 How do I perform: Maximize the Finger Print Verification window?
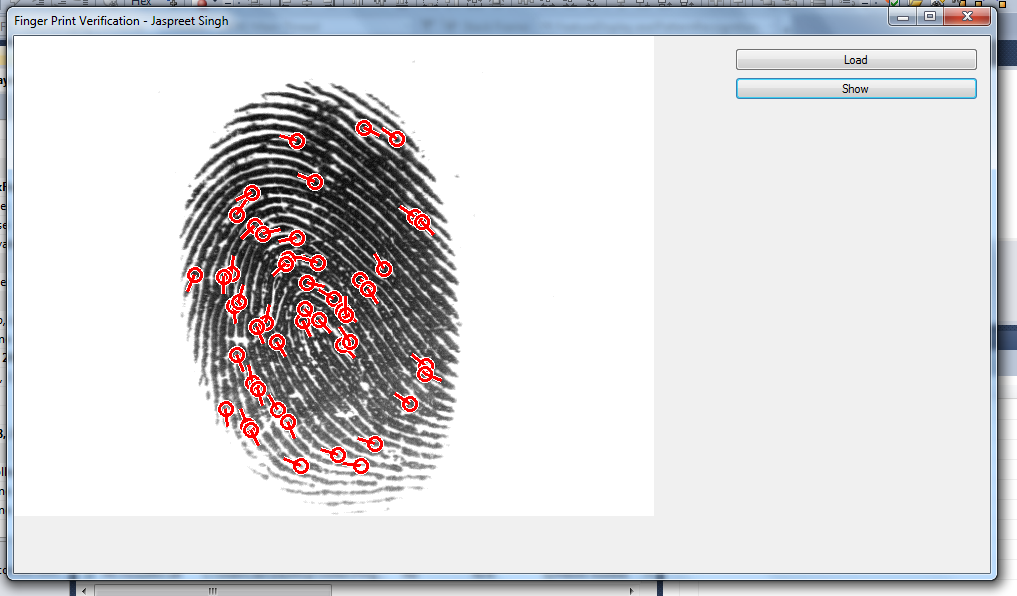[x=930, y=17]
